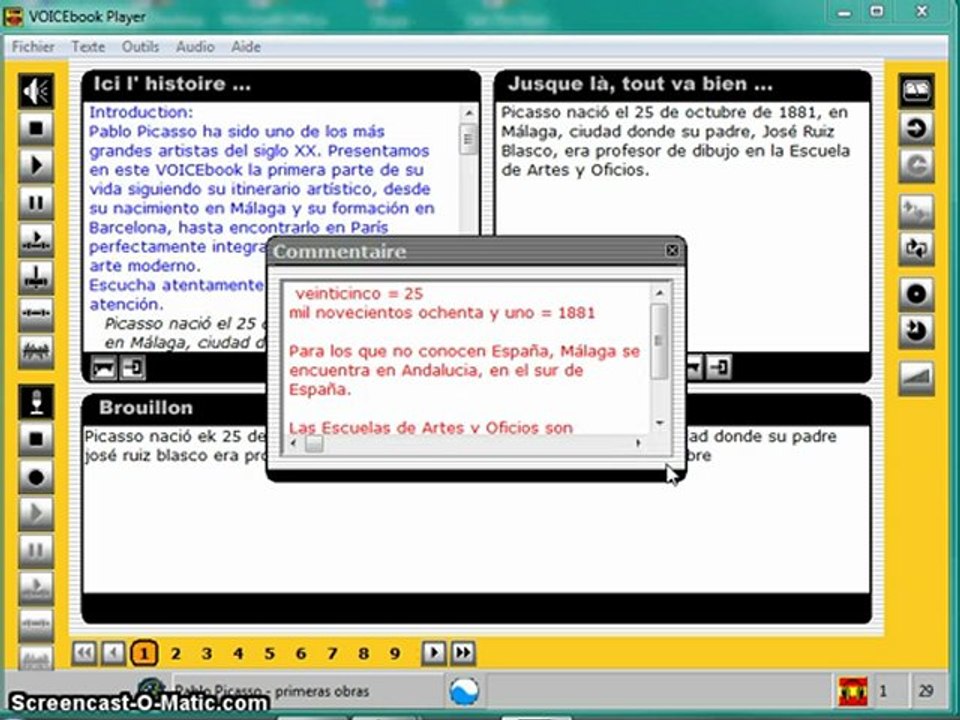Viewport: 960px width, 720px height.
Task: Click the greyed-out pause button in recording toolbar
Action: point(36,550)
